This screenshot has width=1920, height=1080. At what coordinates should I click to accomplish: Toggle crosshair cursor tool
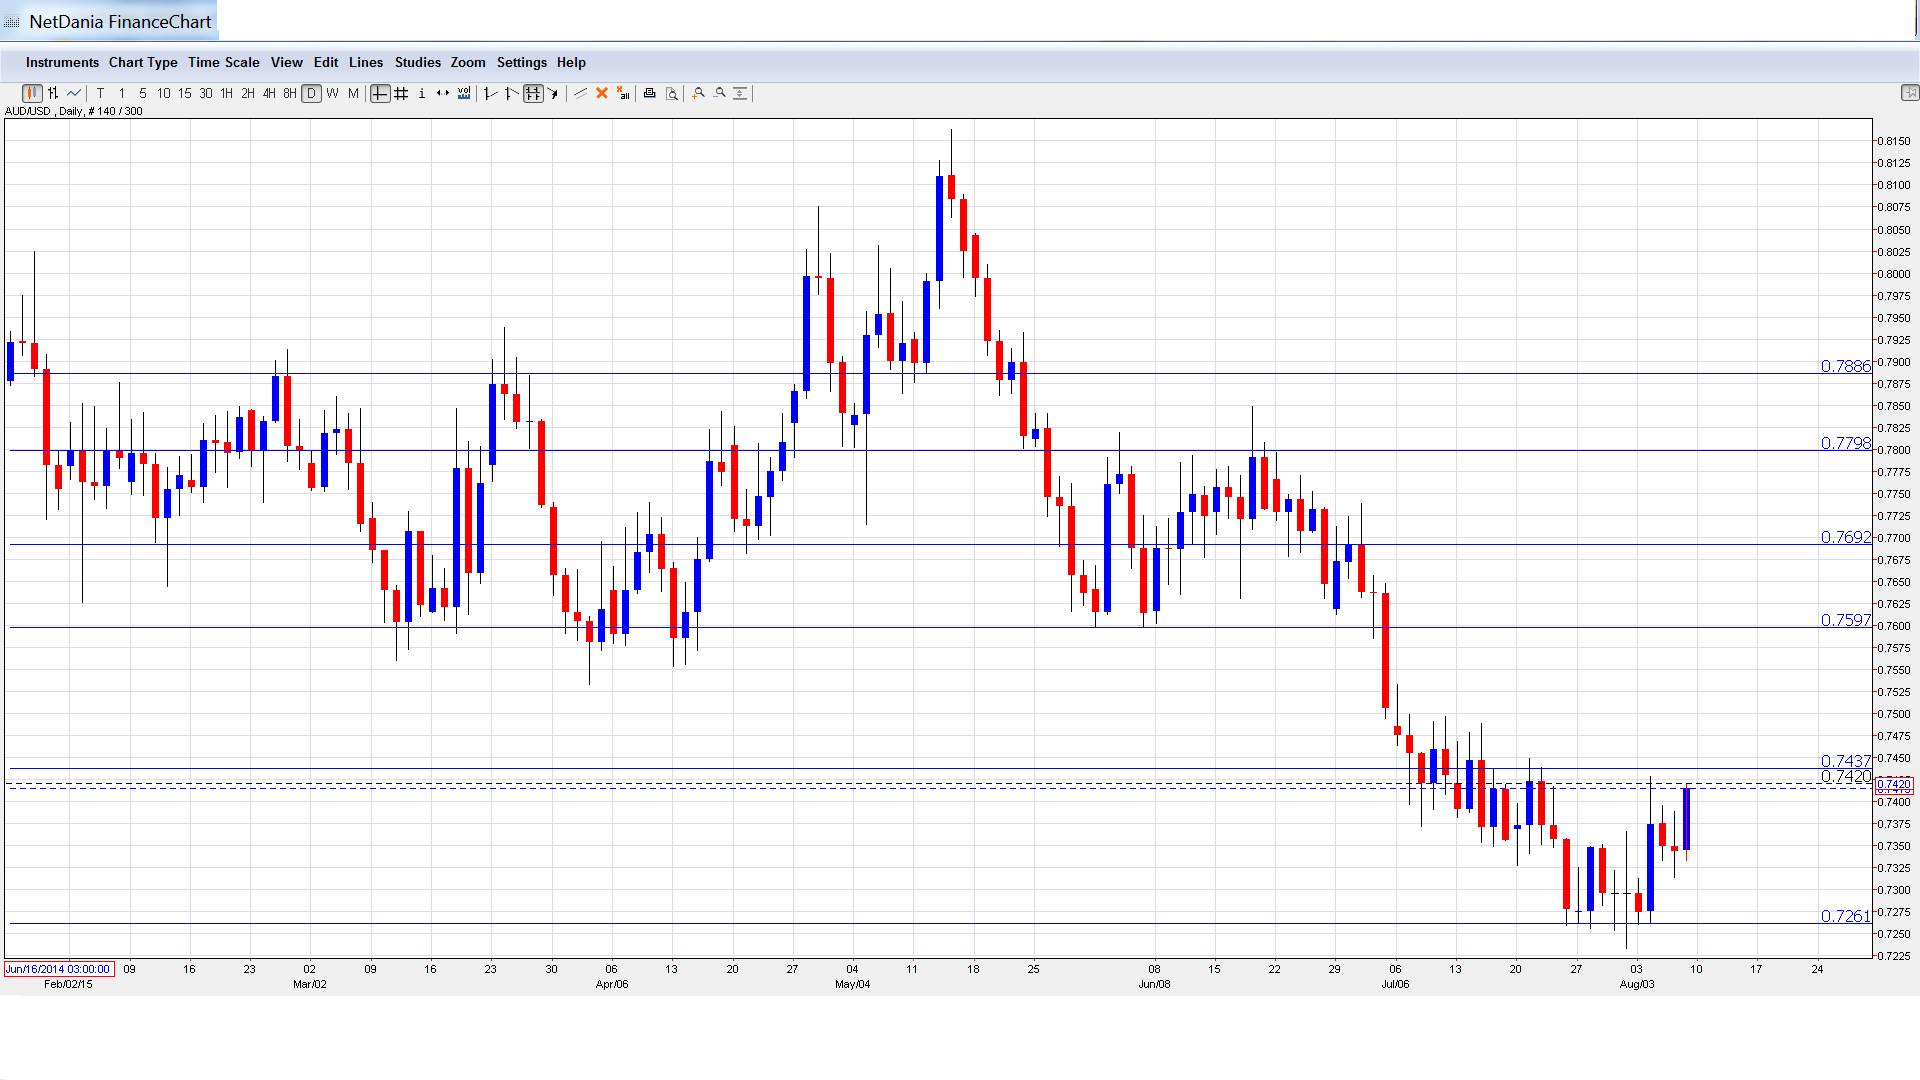click(x=380, y=93)
